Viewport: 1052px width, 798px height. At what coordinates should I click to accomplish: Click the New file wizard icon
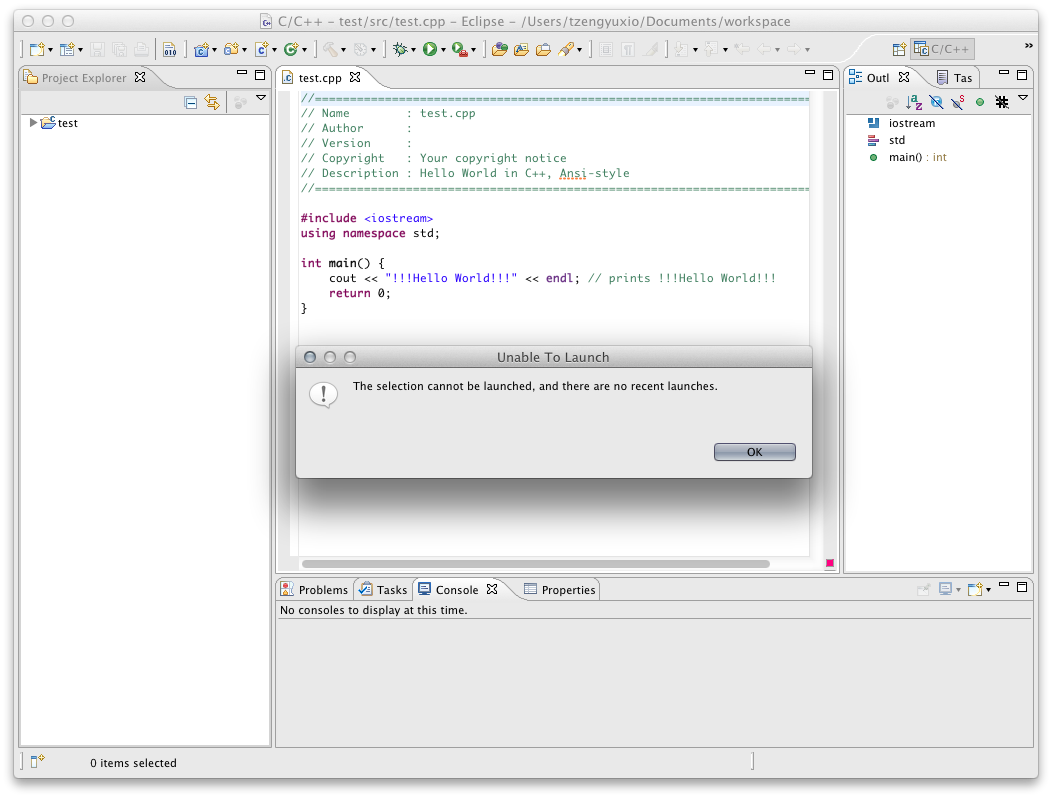tap(36, 48)
